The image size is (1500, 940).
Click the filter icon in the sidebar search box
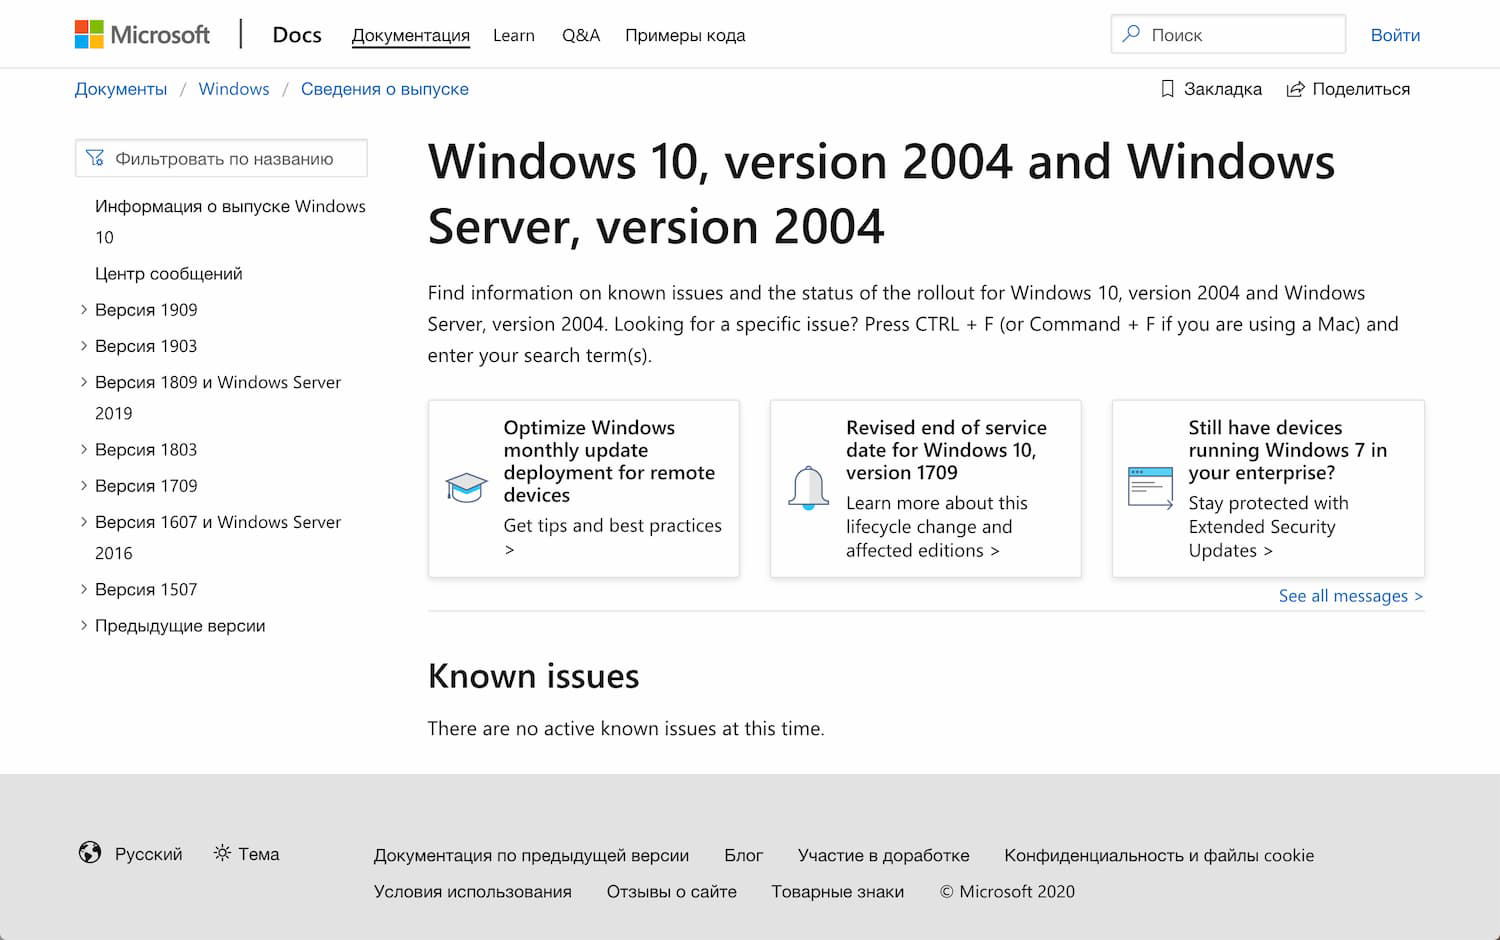click(x=96, y=157)
